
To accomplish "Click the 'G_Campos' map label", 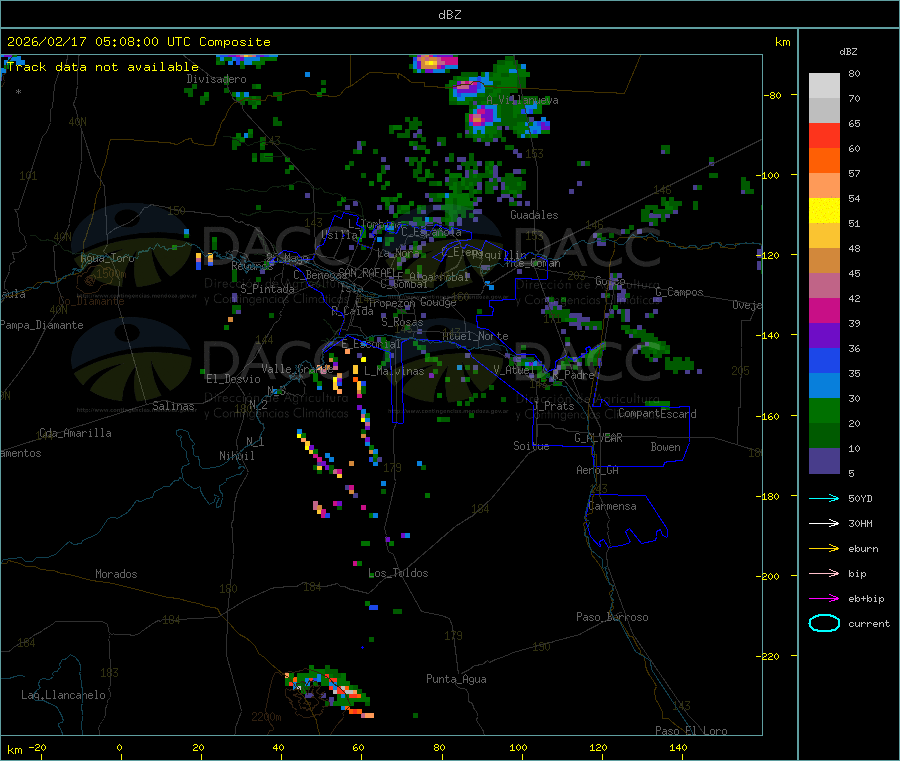I will pyautogui.click(x=680, y=292).
